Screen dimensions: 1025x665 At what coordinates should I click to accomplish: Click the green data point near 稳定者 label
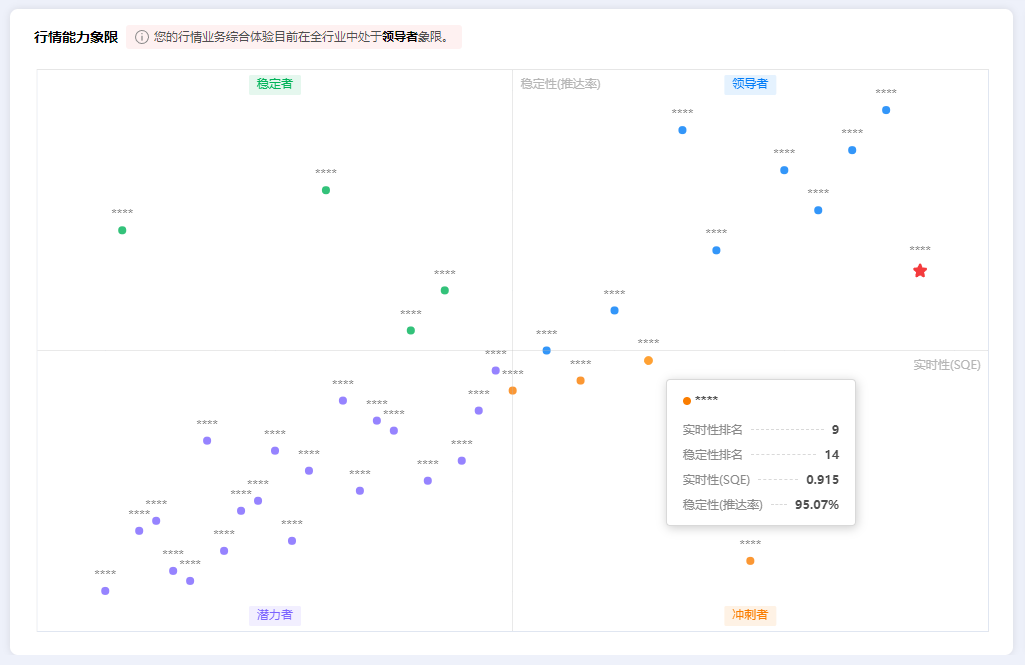[324, 189]
